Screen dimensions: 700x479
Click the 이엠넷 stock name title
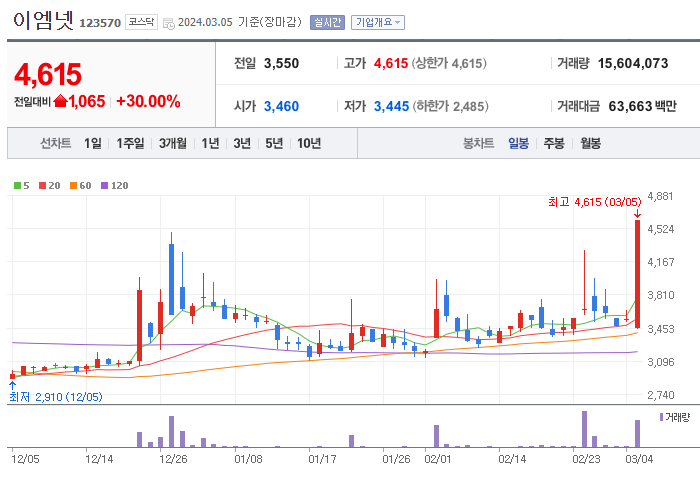tap(43, 21)
